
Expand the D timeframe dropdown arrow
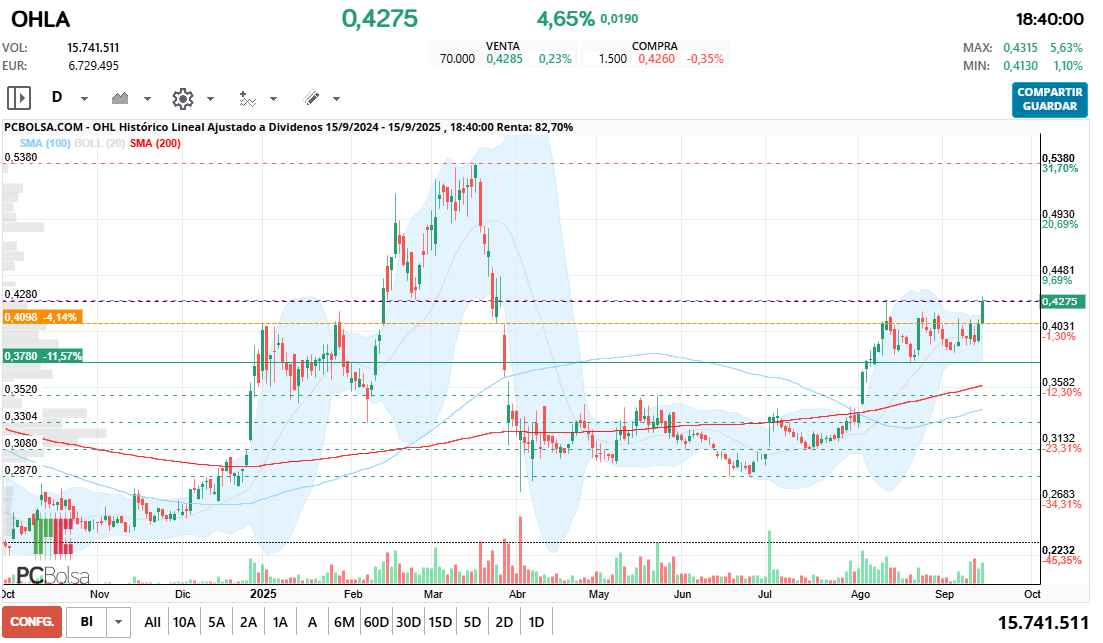84,99
